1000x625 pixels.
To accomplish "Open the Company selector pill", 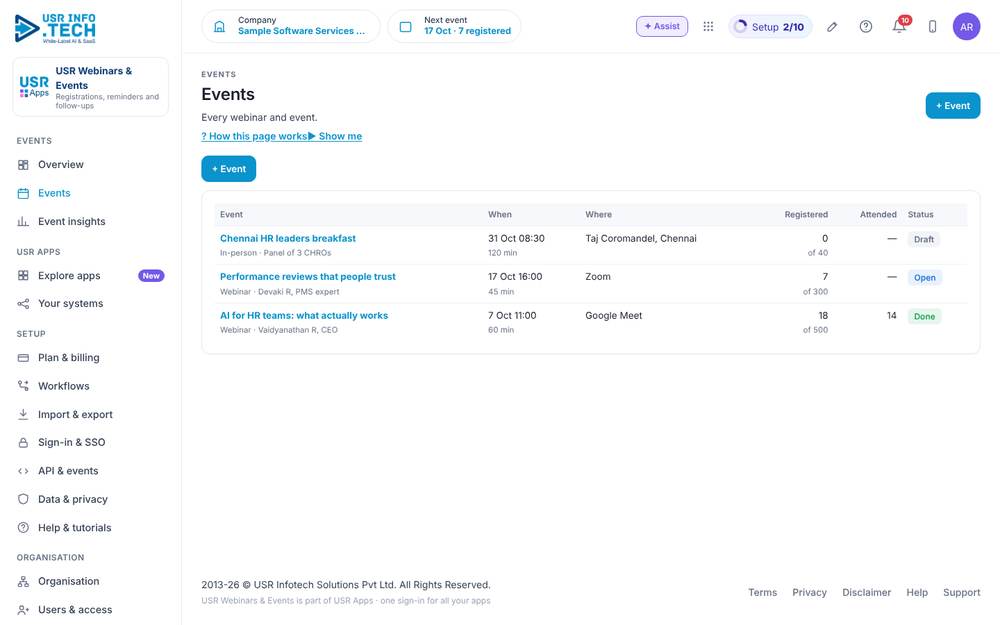I will 291,27.
